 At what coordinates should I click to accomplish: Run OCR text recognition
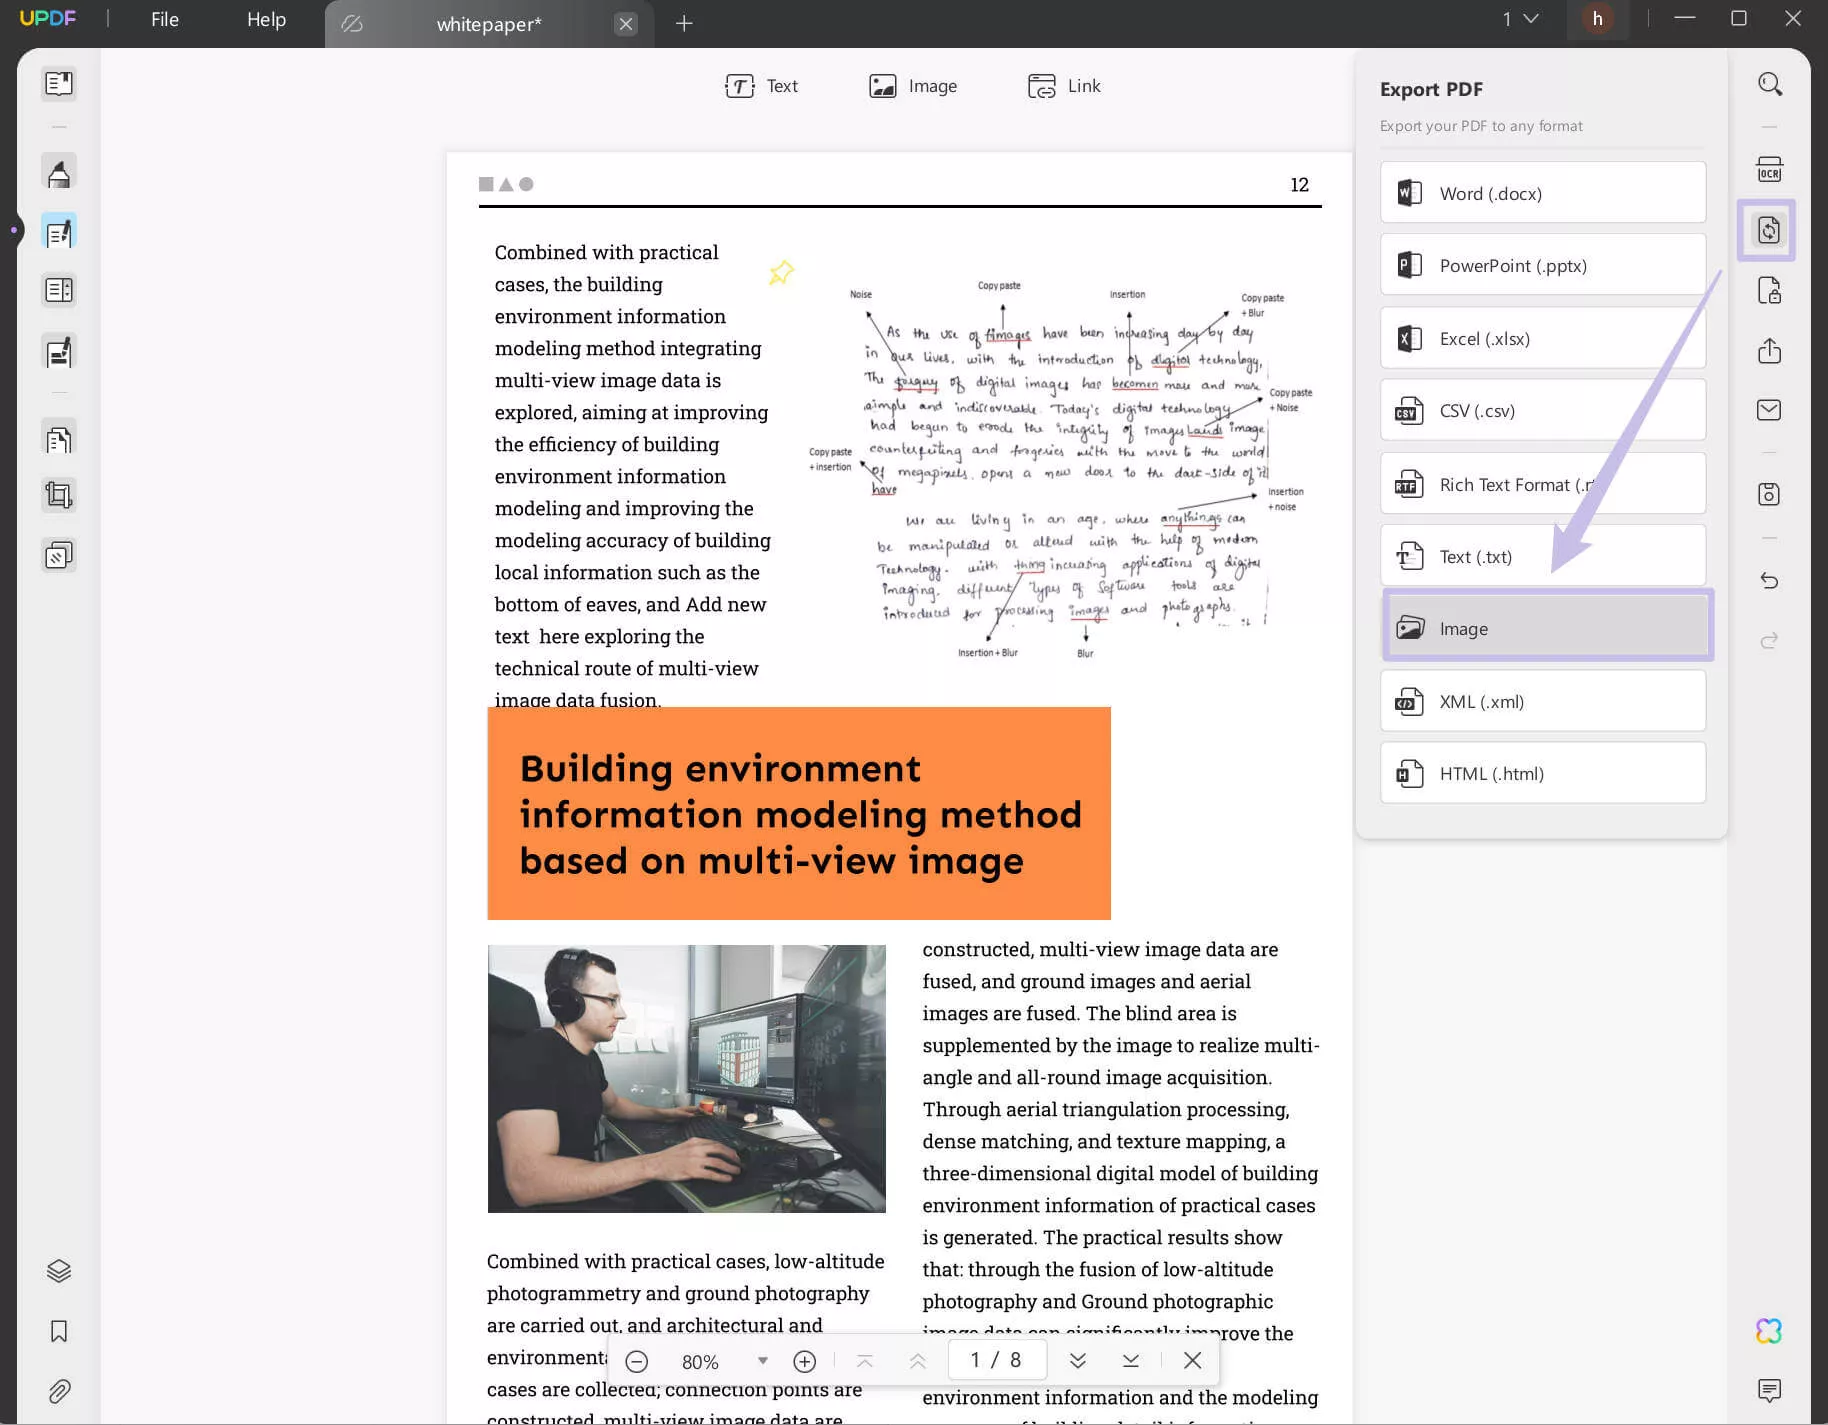click(1770, 170)
